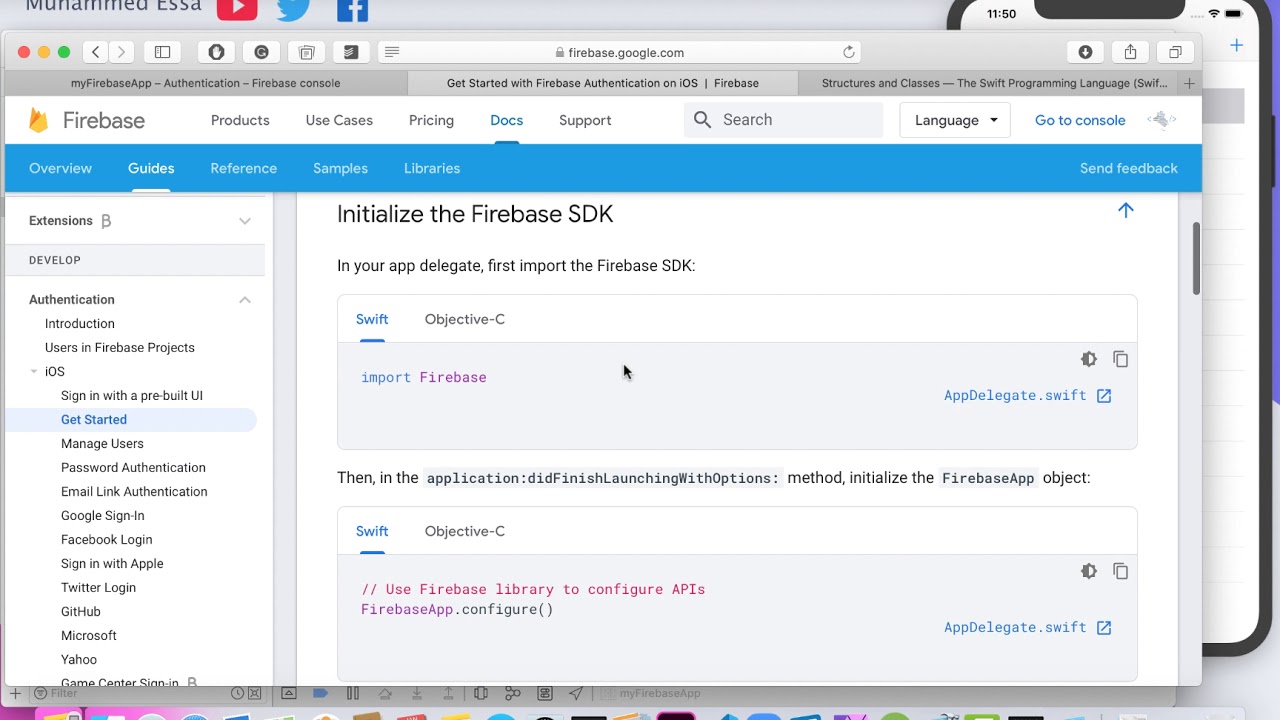Copy the import Firebase code sample

pos(1121,359)
